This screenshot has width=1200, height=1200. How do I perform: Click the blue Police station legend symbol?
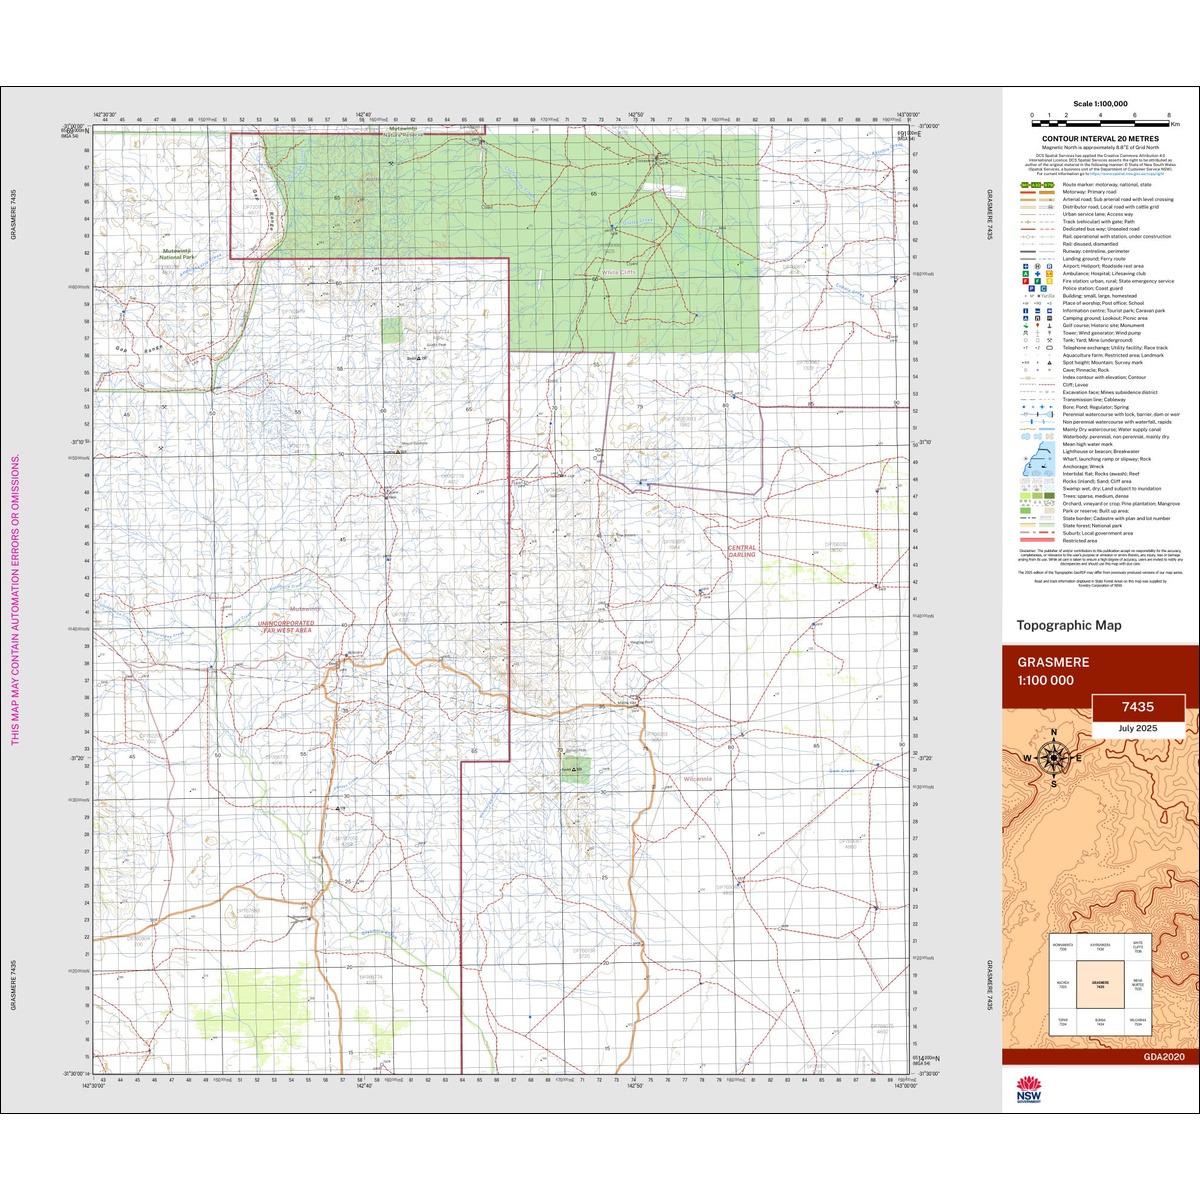(1032, 288)
